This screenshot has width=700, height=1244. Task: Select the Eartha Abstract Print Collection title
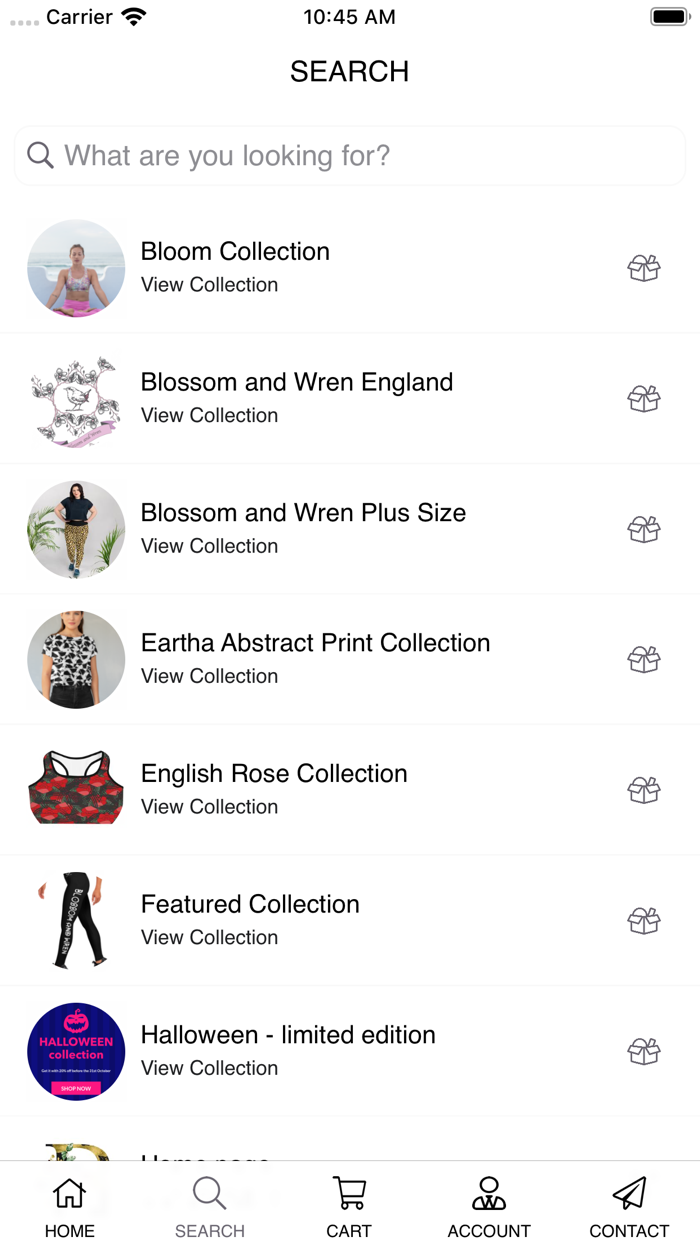click(x=315, y=642)
